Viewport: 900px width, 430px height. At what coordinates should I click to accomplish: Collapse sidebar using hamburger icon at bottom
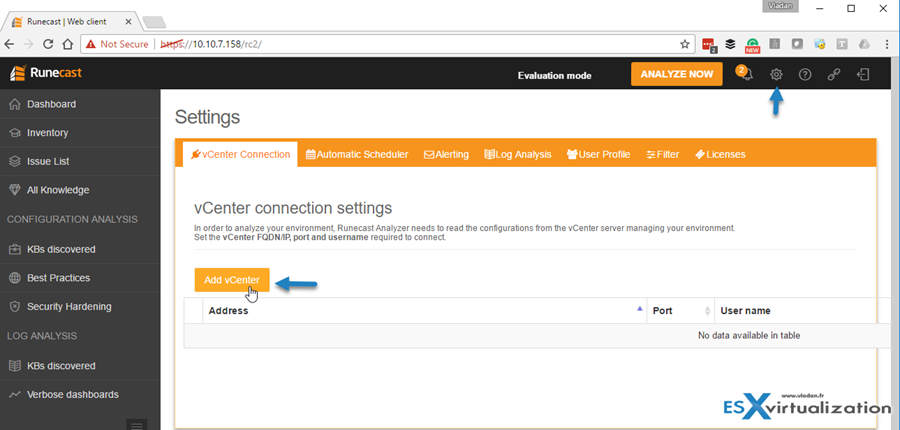137,425
